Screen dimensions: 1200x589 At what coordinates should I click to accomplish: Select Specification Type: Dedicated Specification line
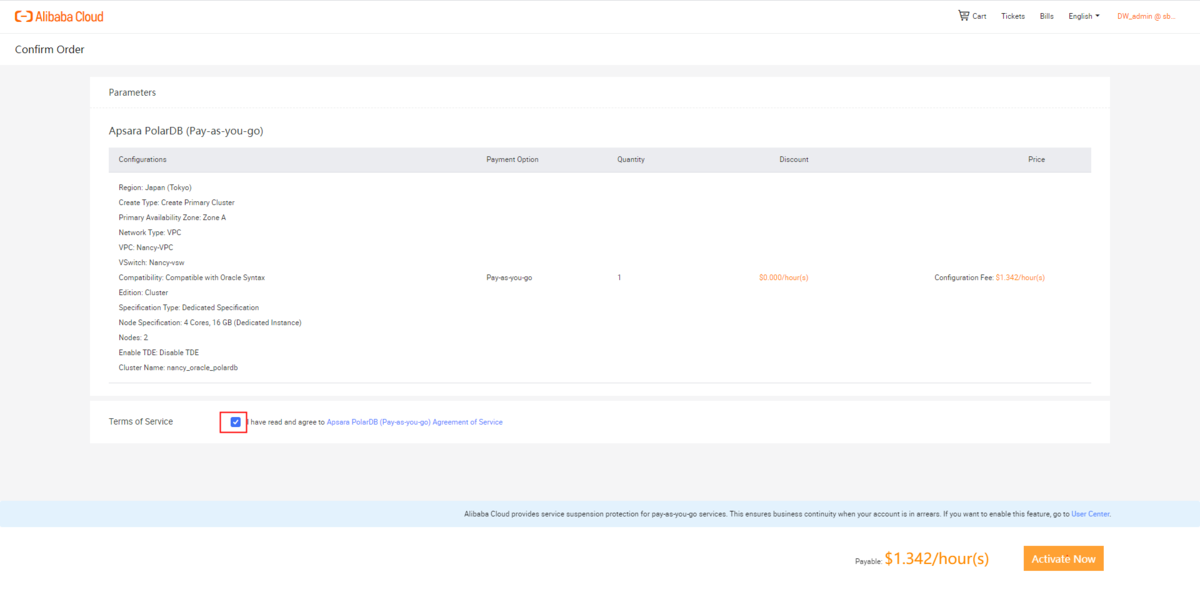[189, 307]
